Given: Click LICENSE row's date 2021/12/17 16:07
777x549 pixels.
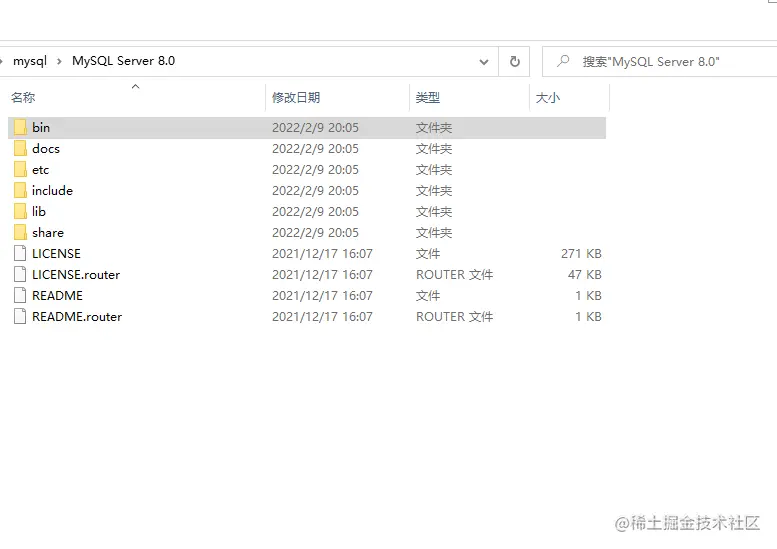Looking at the screenshot, I should coord(322,254).
